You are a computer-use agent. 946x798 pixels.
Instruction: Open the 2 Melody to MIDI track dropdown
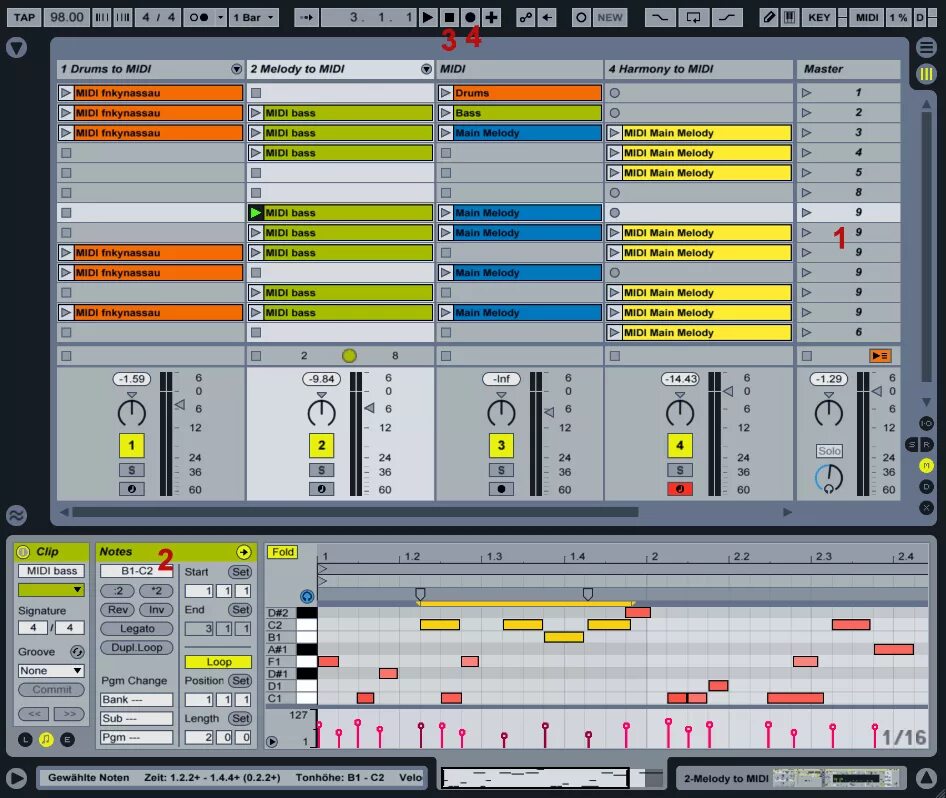point(426,69)
